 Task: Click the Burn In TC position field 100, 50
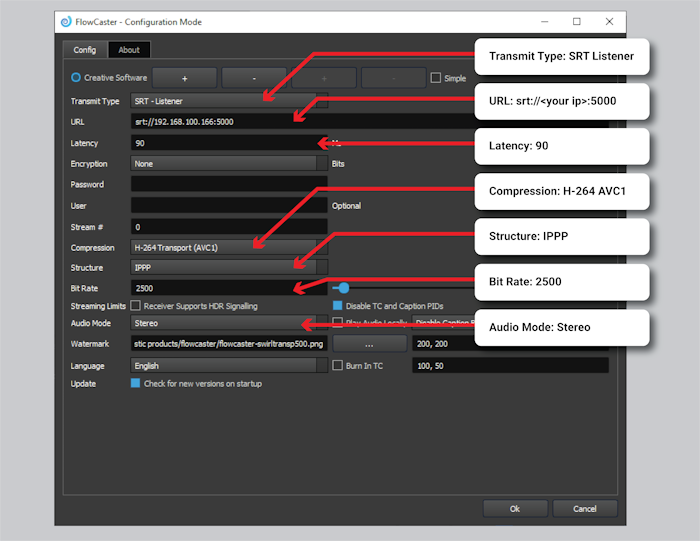click(510, 366)
